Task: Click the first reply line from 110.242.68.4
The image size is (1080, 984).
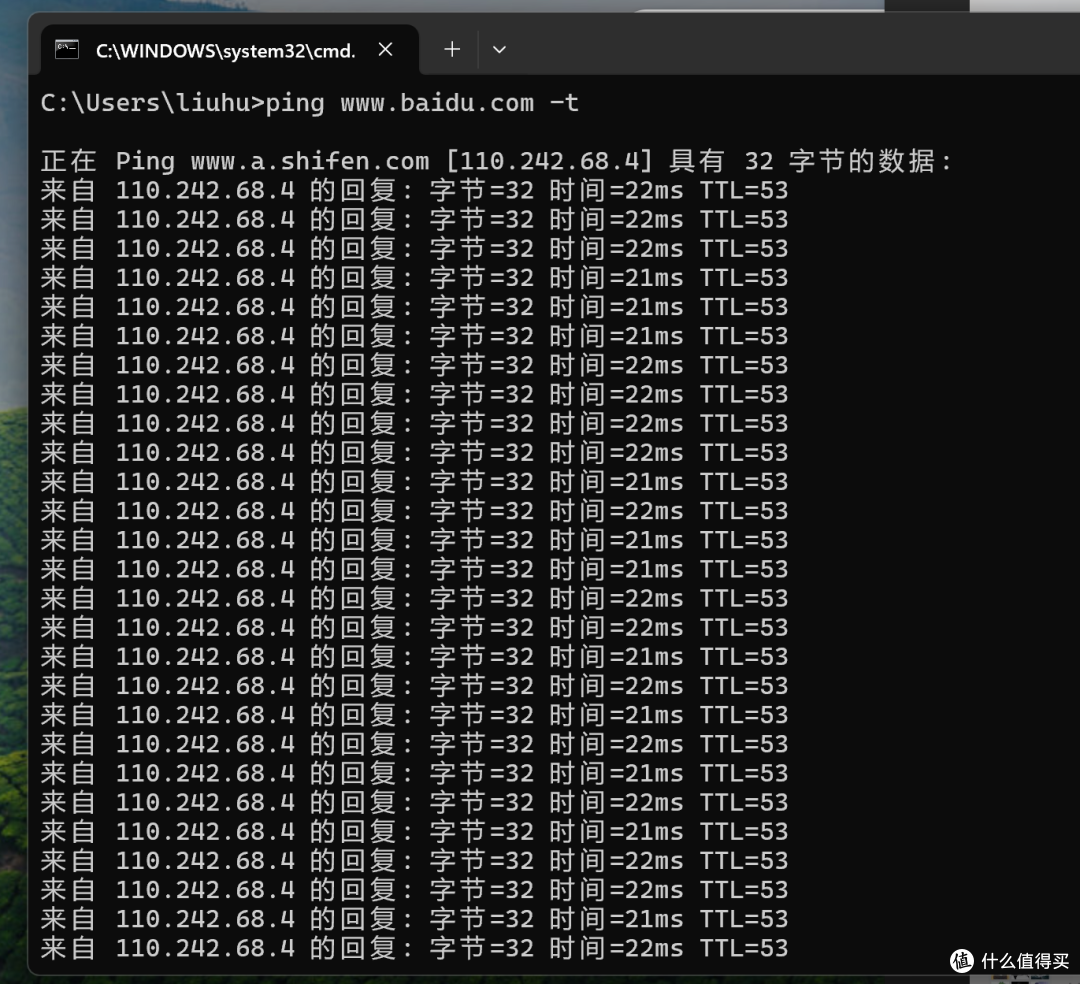Action: [x=414, y=191]
